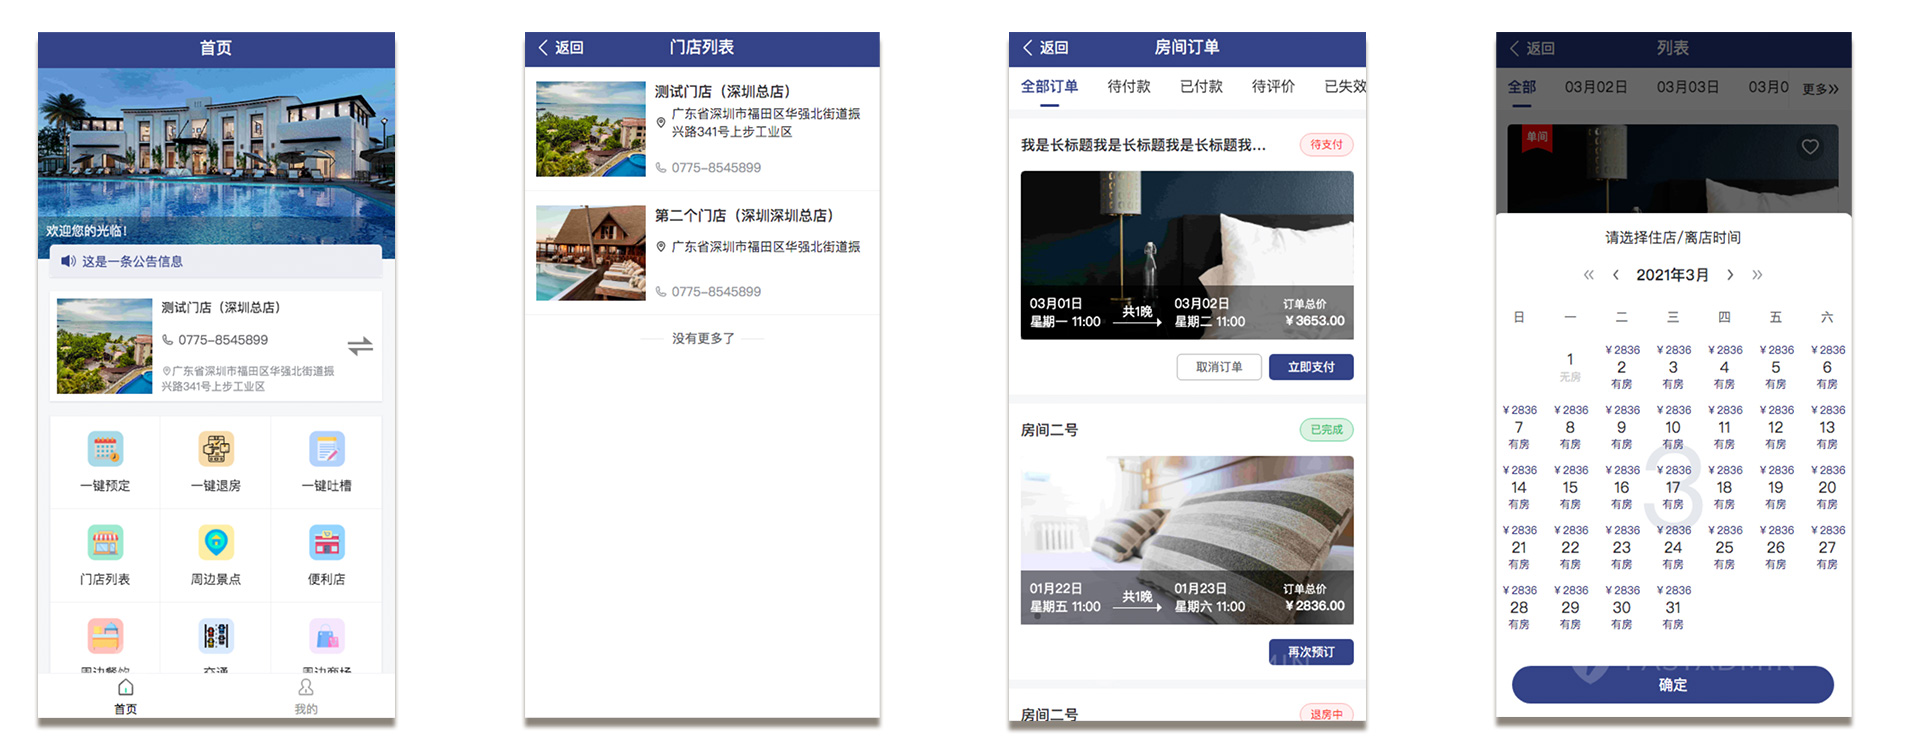Confirm dates with 确定 button

click(x=1672, y=685)
